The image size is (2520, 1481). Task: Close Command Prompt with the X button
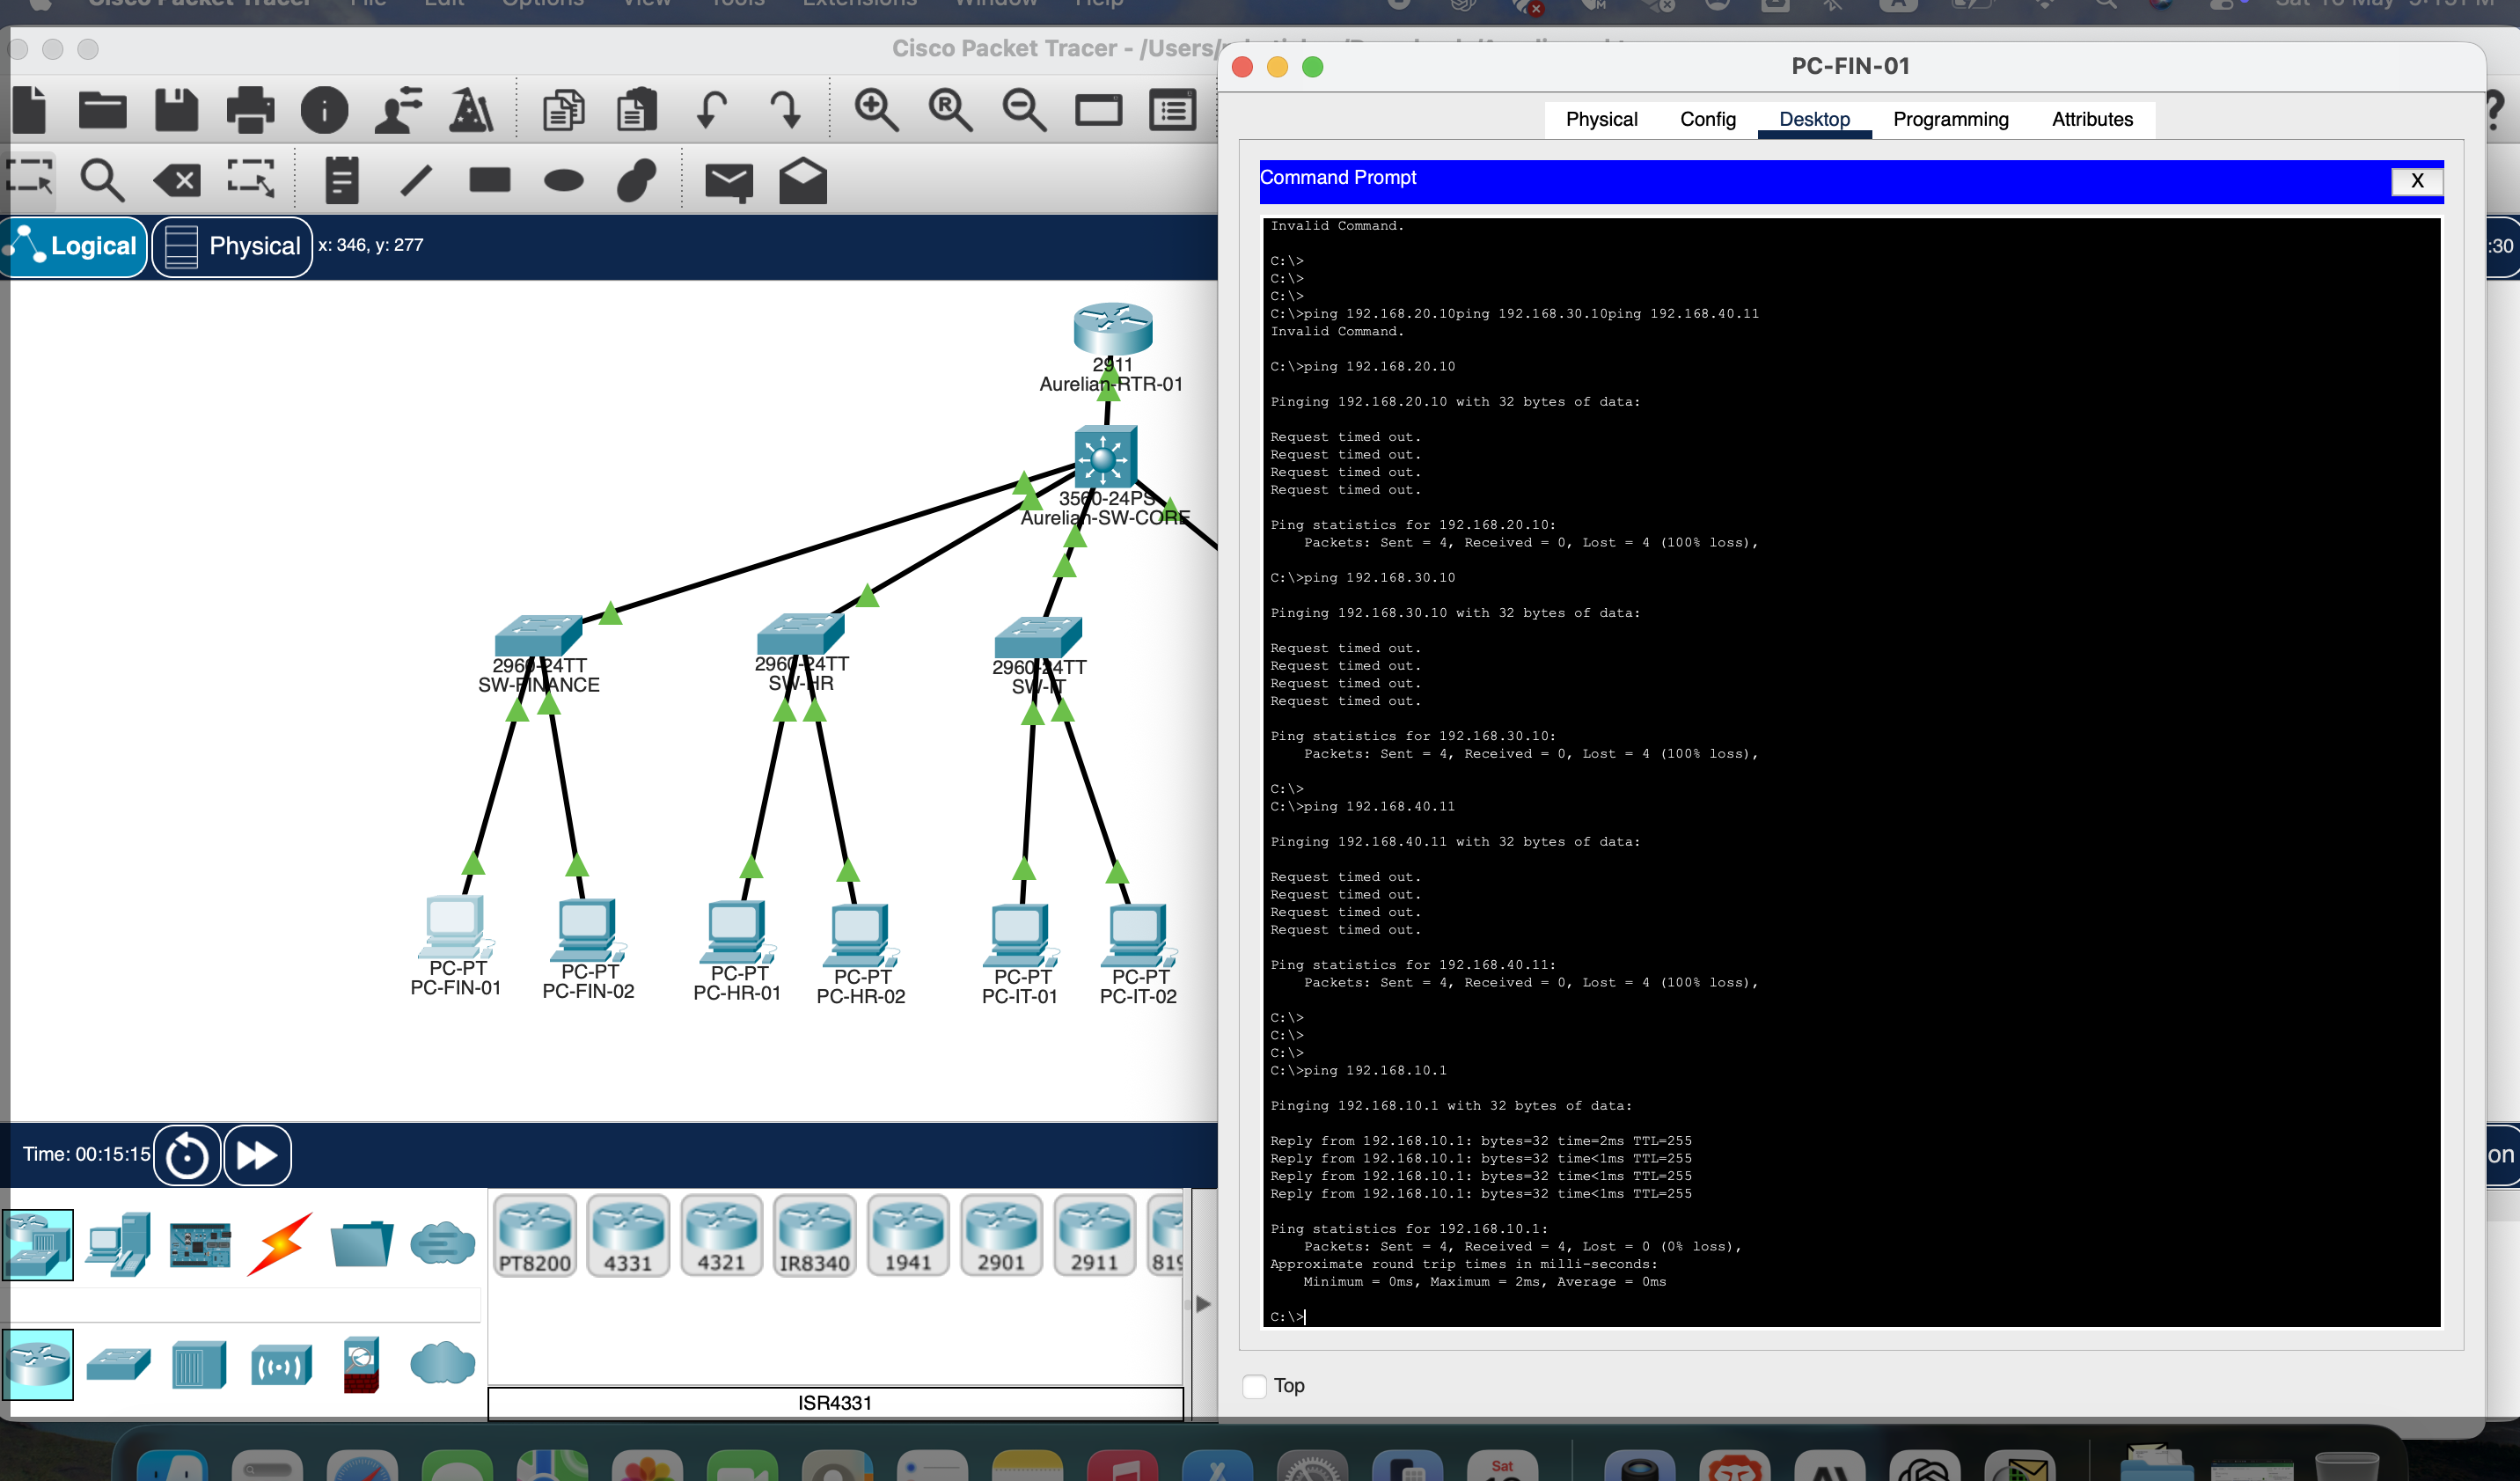click(x=2416, y=181)
